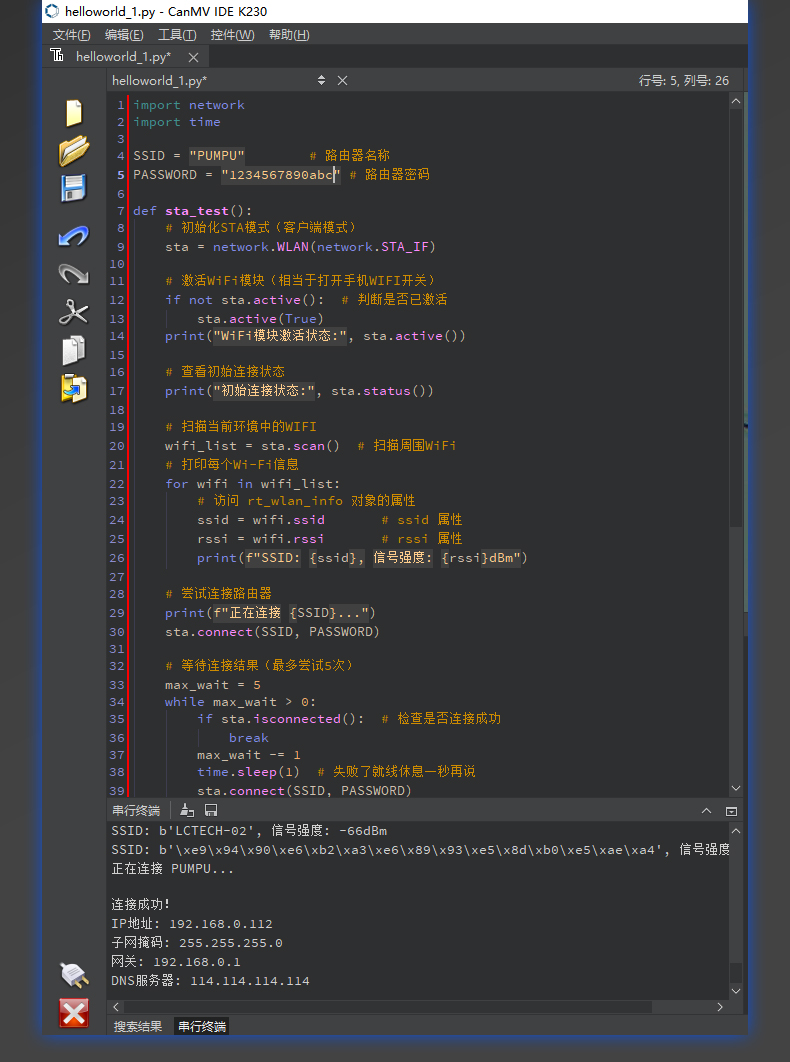Maximize the serial terminal output pane
This screenshot has width=790, height=1062.
(x=731, y=810)
